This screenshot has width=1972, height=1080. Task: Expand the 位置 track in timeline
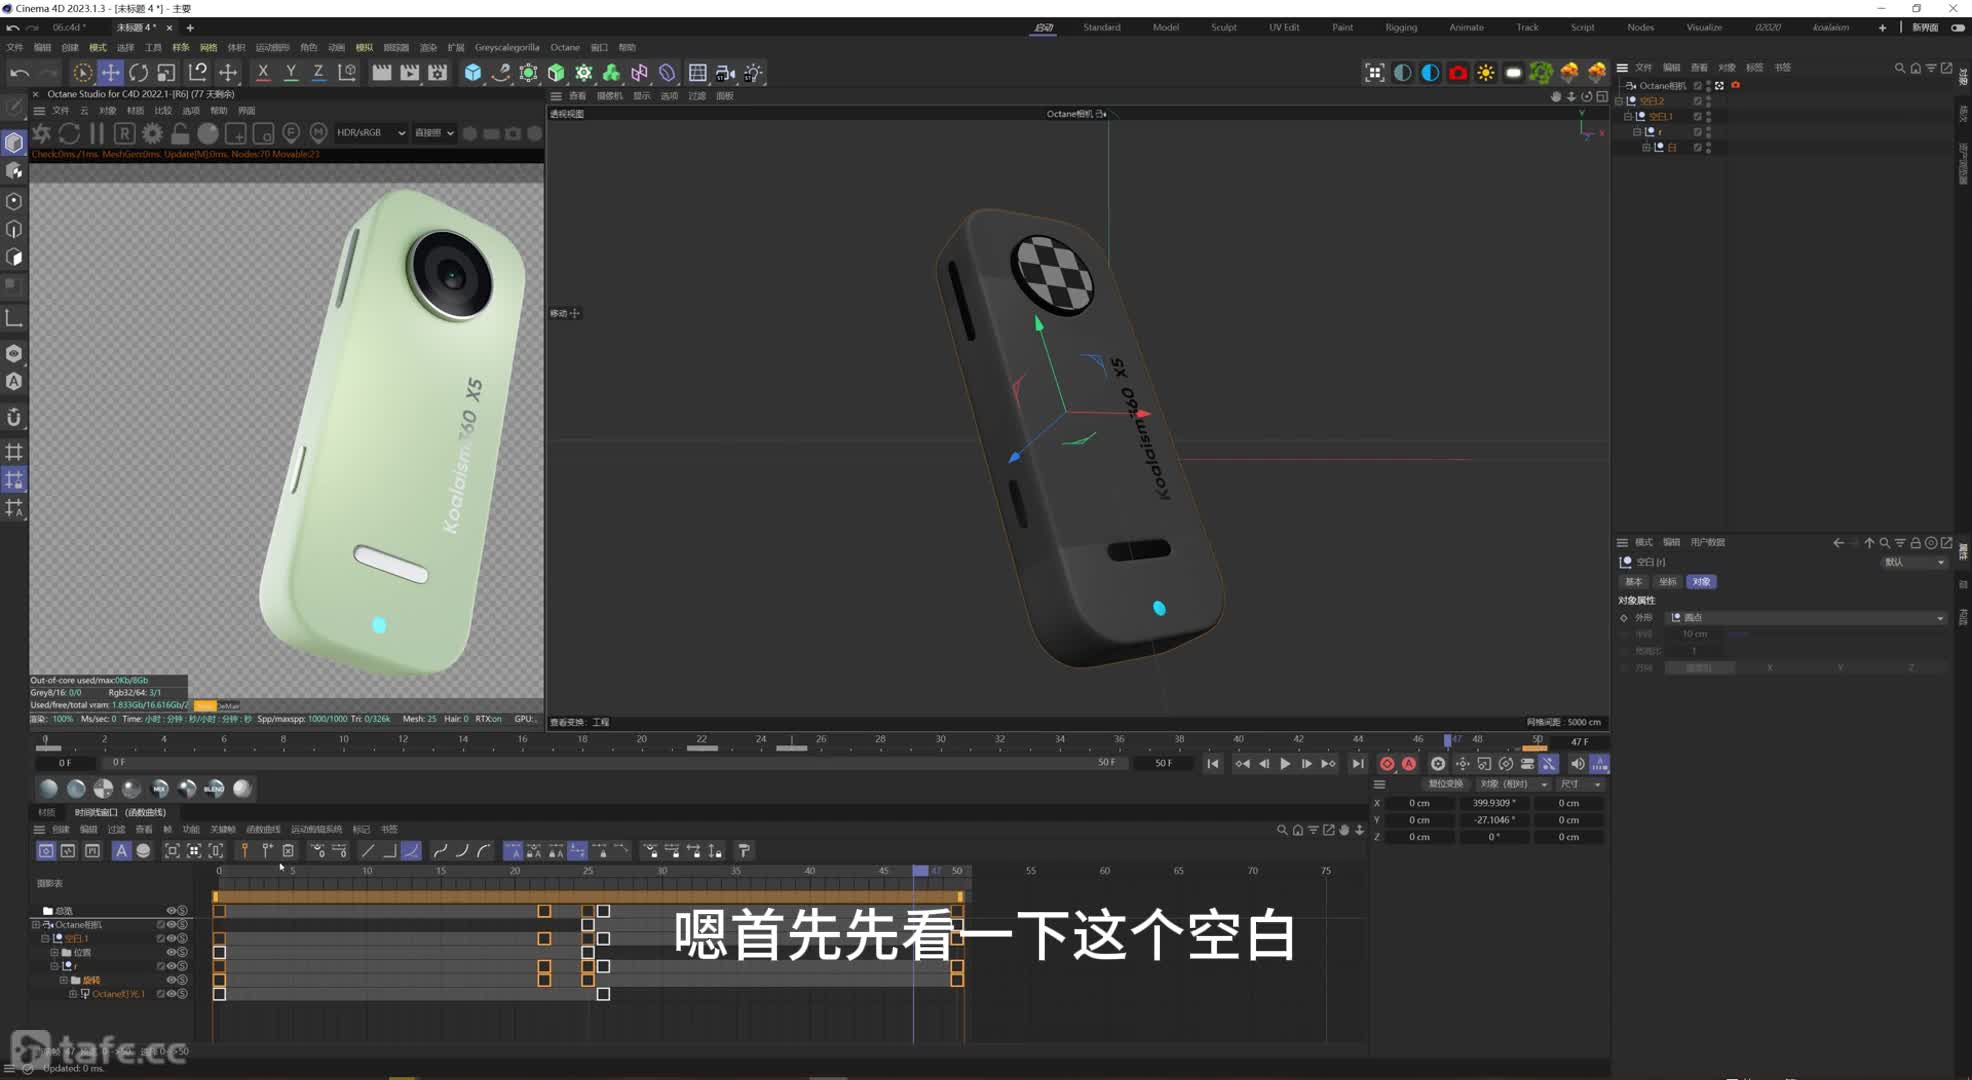(54, 952)
